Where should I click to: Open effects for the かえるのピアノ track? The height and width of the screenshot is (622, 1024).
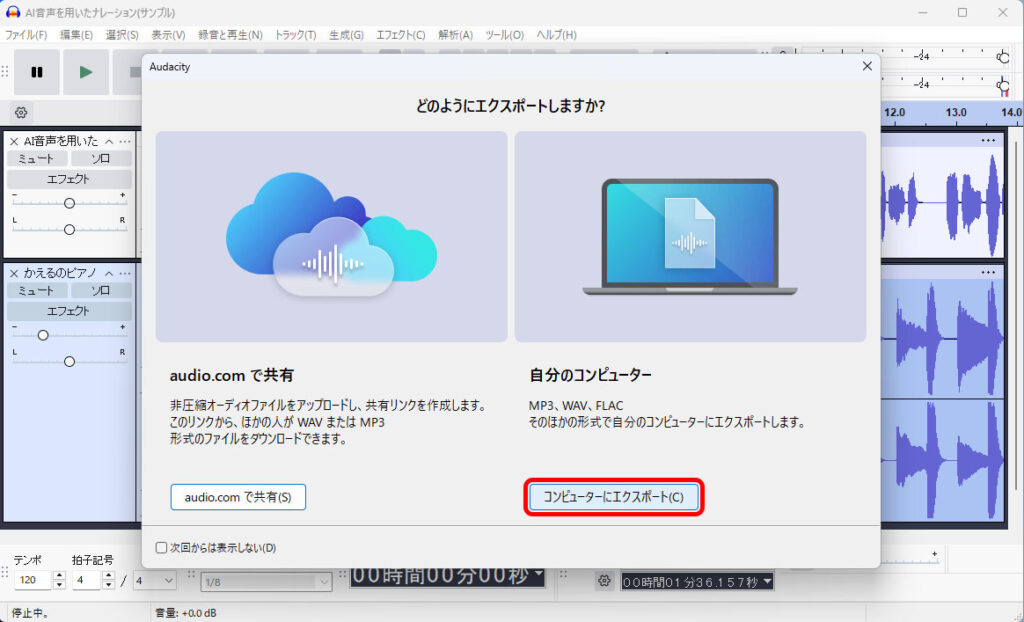69,311
